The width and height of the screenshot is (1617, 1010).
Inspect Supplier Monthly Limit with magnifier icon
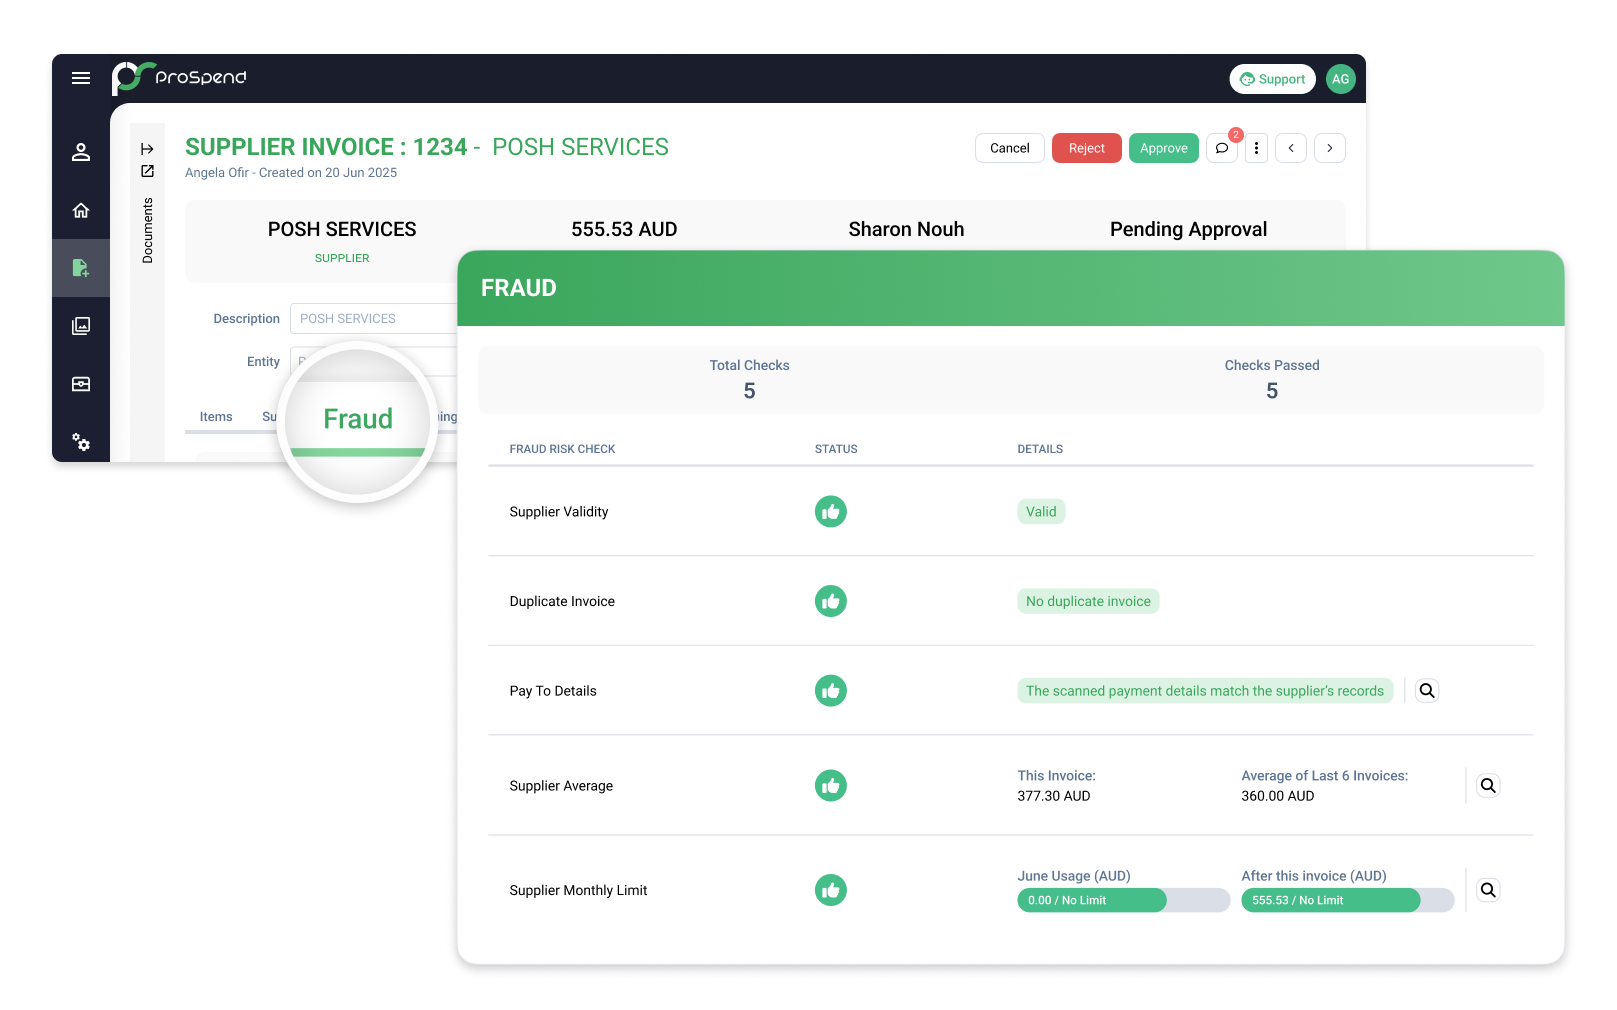[x=1488, y=890]
